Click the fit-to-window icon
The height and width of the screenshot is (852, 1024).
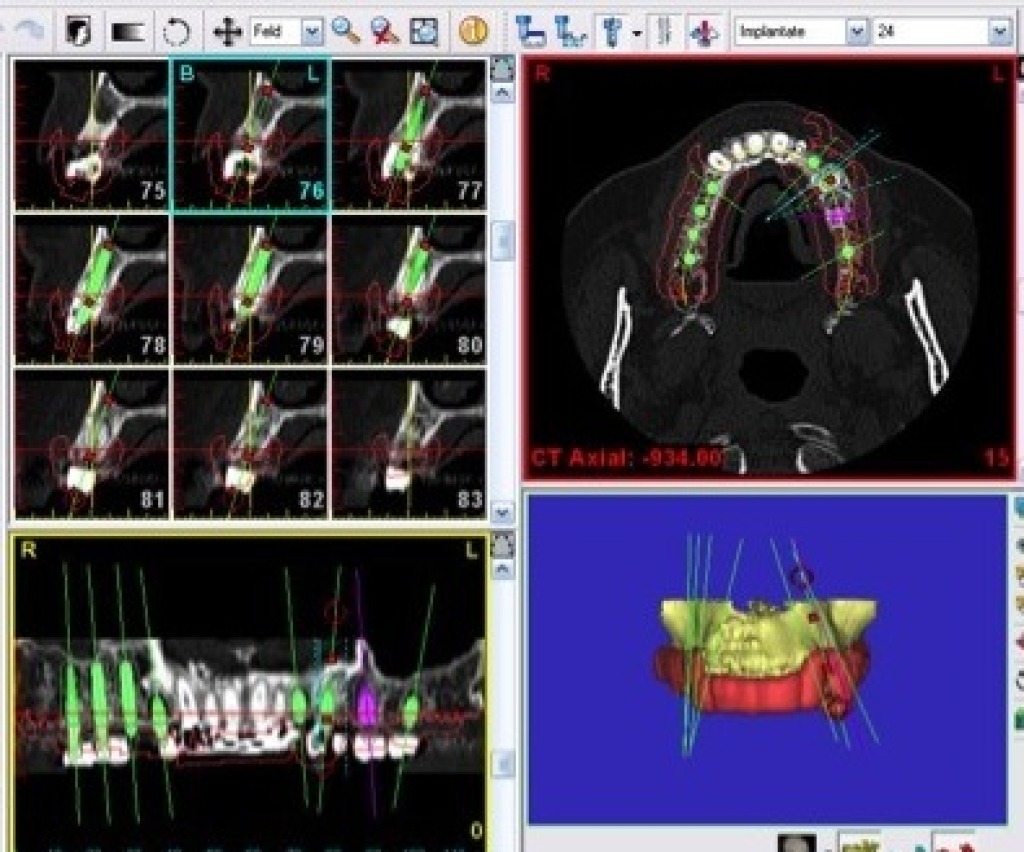pos(425,31)
